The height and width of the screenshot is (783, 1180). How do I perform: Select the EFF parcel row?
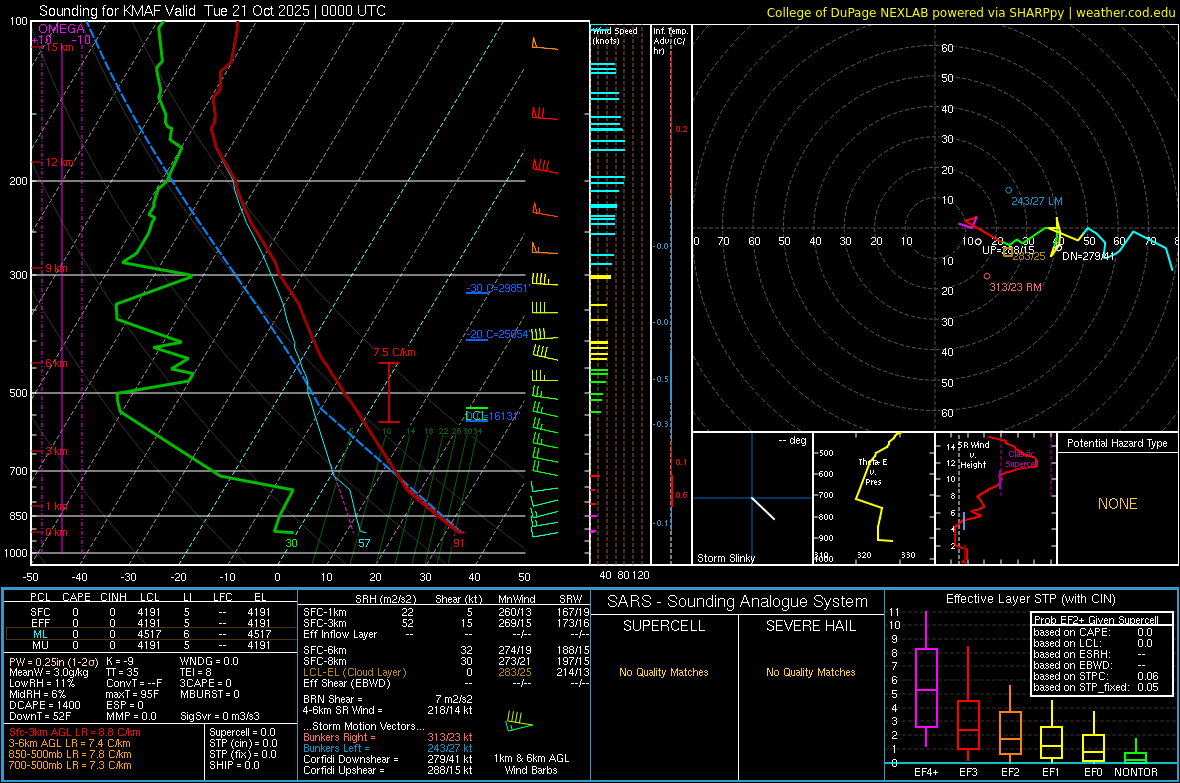(151, 623)
